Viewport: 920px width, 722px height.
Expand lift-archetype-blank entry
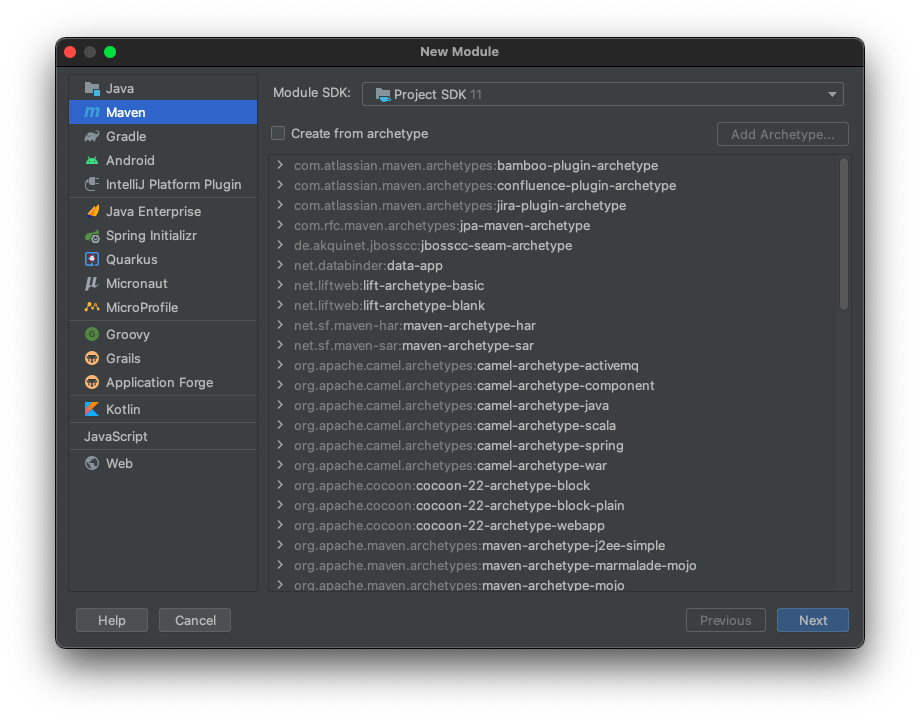[280, 305]
